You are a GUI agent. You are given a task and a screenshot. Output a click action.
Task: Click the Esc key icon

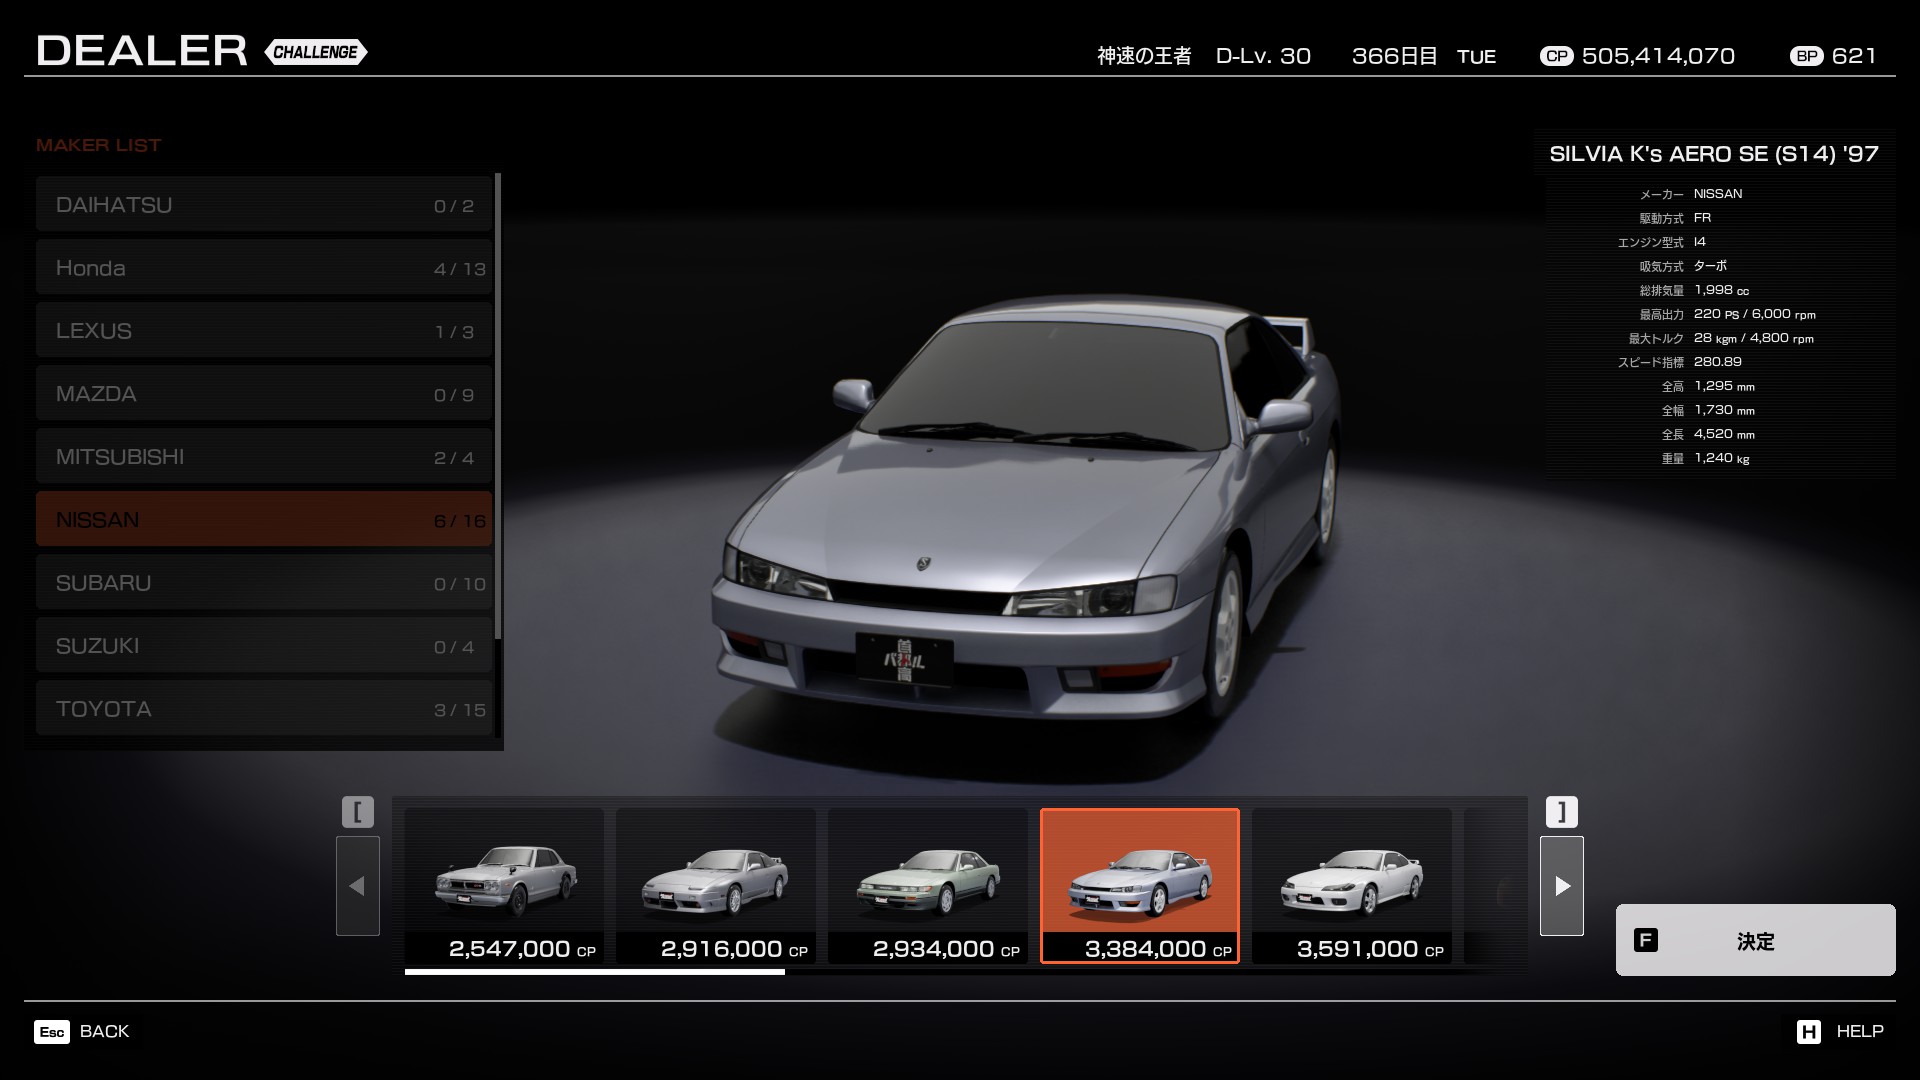pos(52,1032)
